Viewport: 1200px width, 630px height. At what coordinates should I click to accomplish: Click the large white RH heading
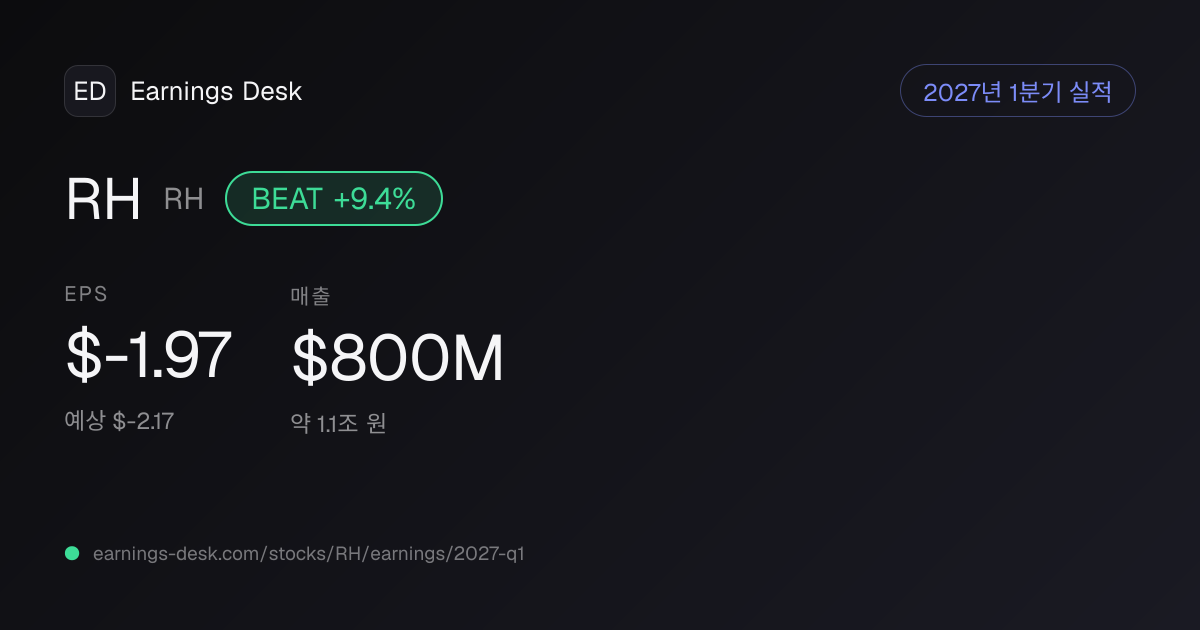click(x=103, y=200)
